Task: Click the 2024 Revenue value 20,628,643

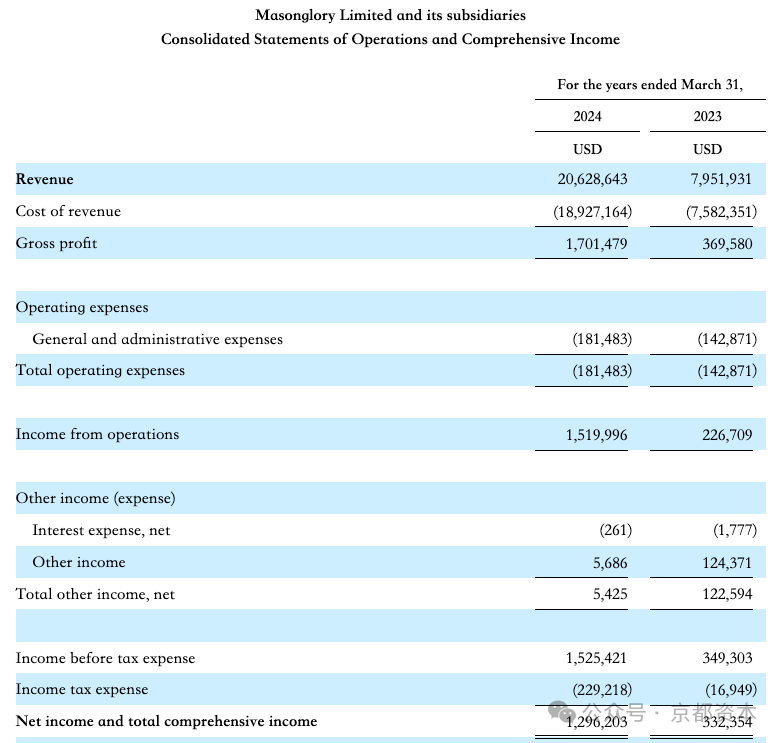Action: click(x=592, y=179)
